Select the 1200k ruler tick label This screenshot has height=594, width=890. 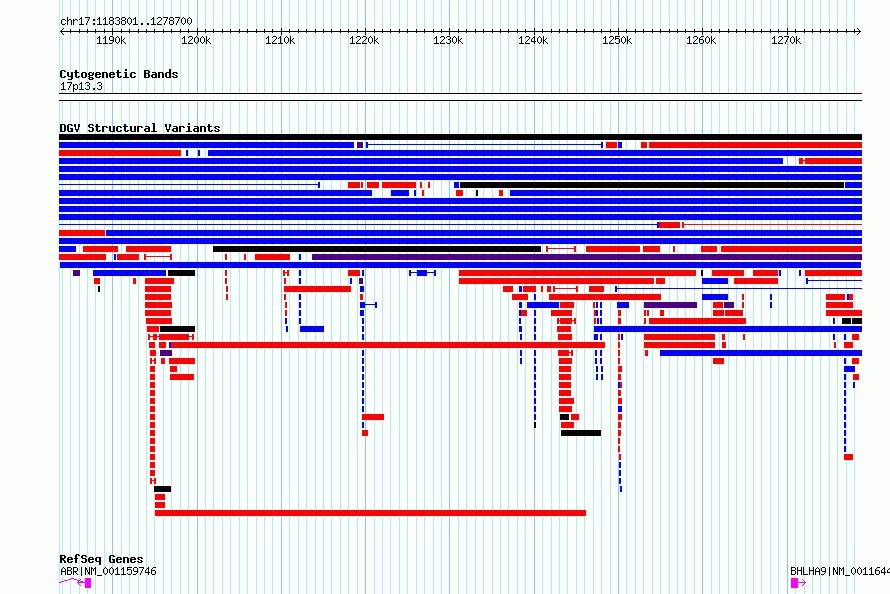pyautogui.click(x=196, y=41)
